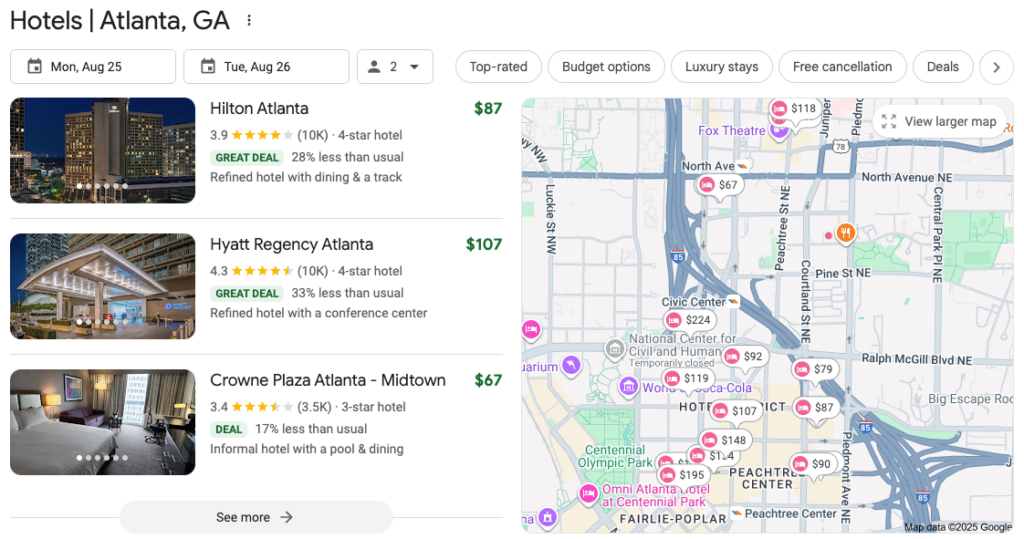Open the Mon, Aug 25 check-in date picker
1024x539 pixels.
93,67
